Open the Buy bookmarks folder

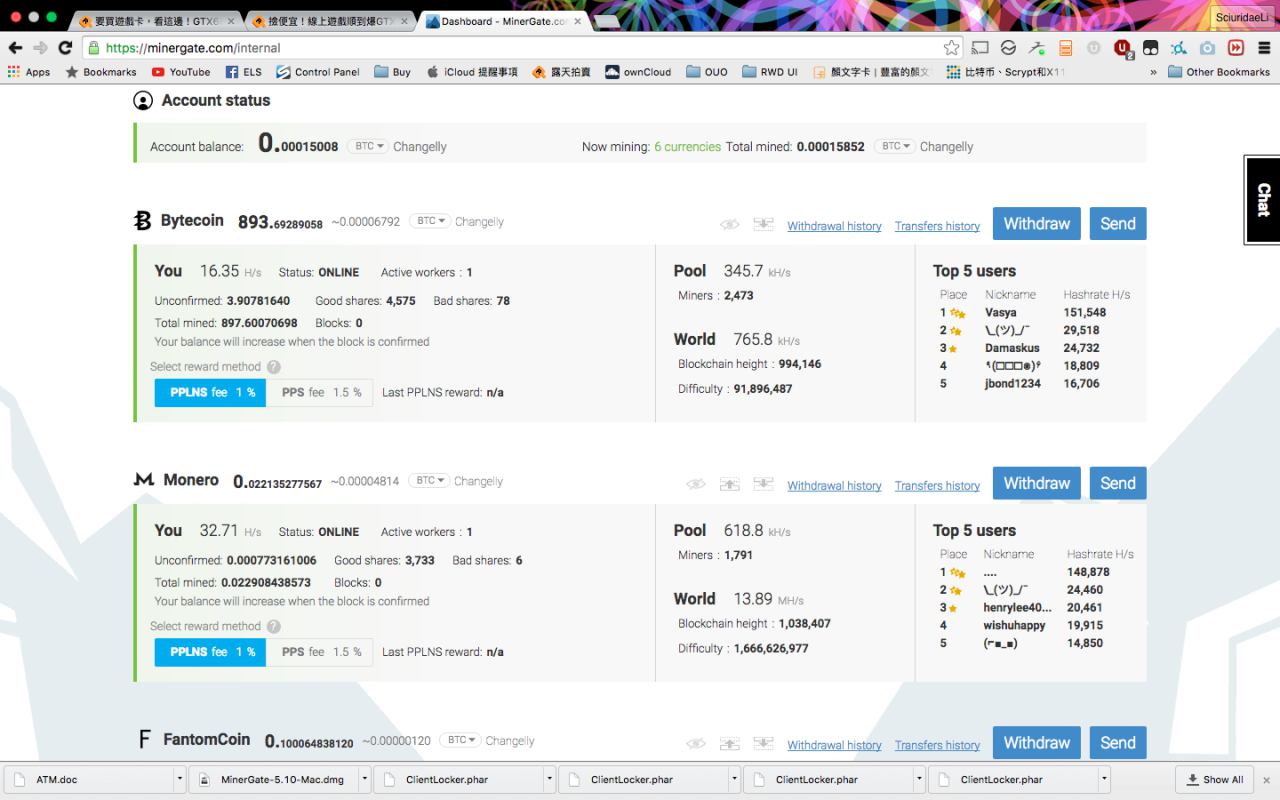392,72
